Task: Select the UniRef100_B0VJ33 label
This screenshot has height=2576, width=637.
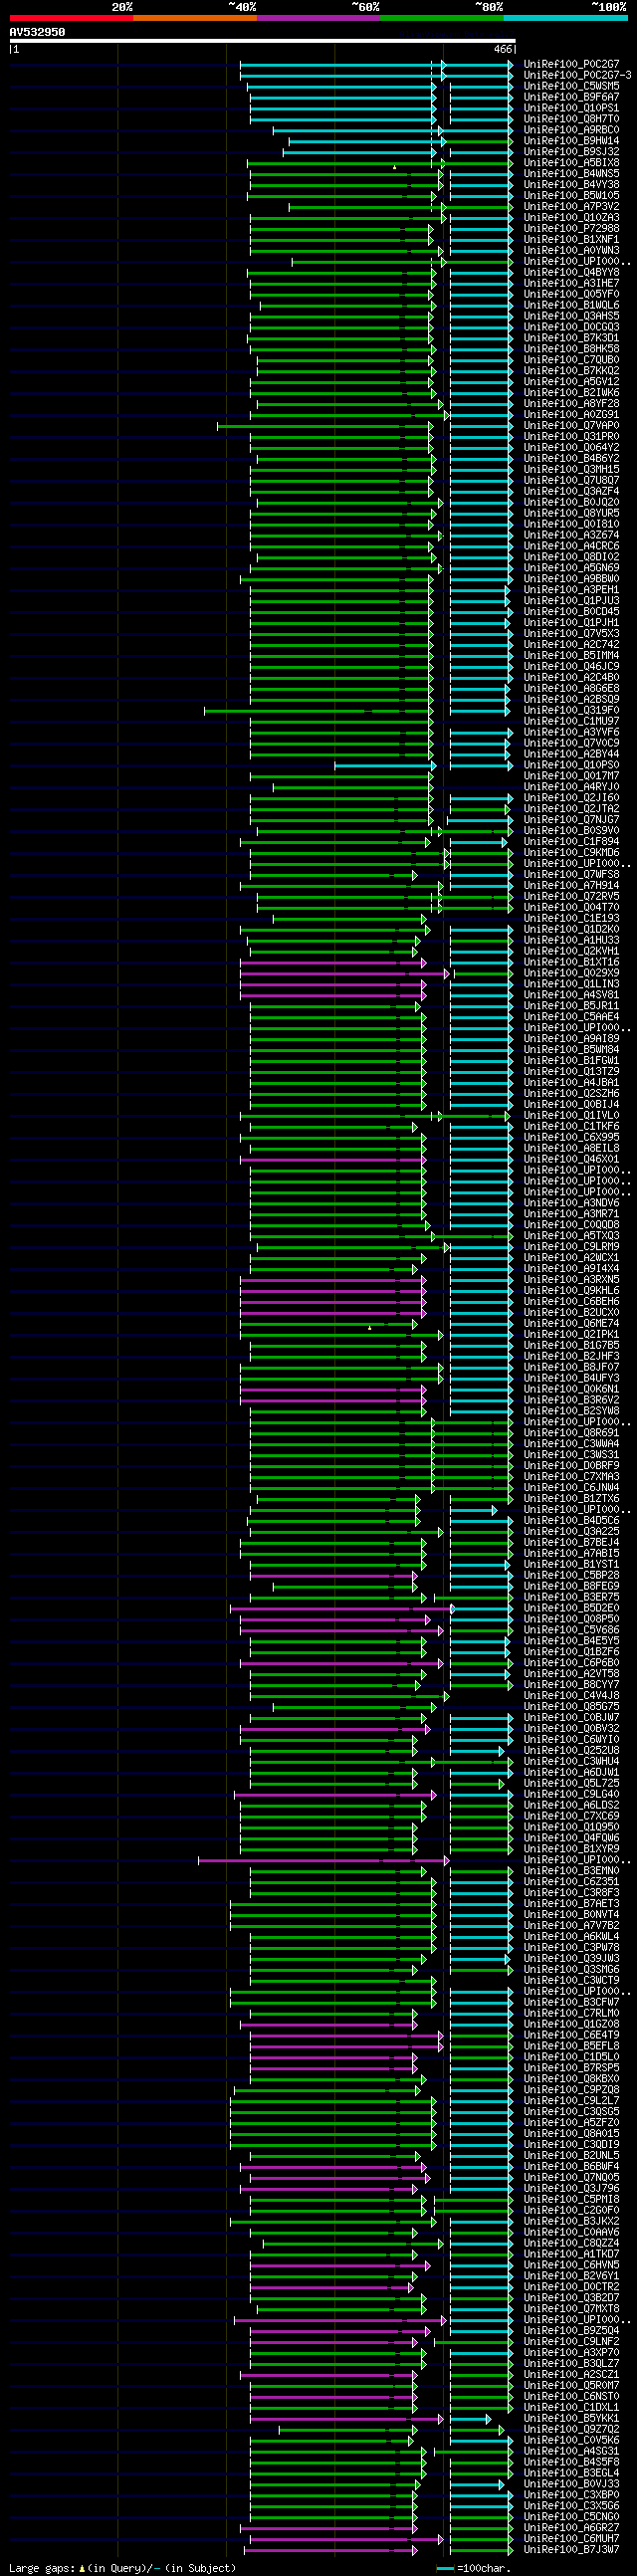Action: pos(571,2484)
